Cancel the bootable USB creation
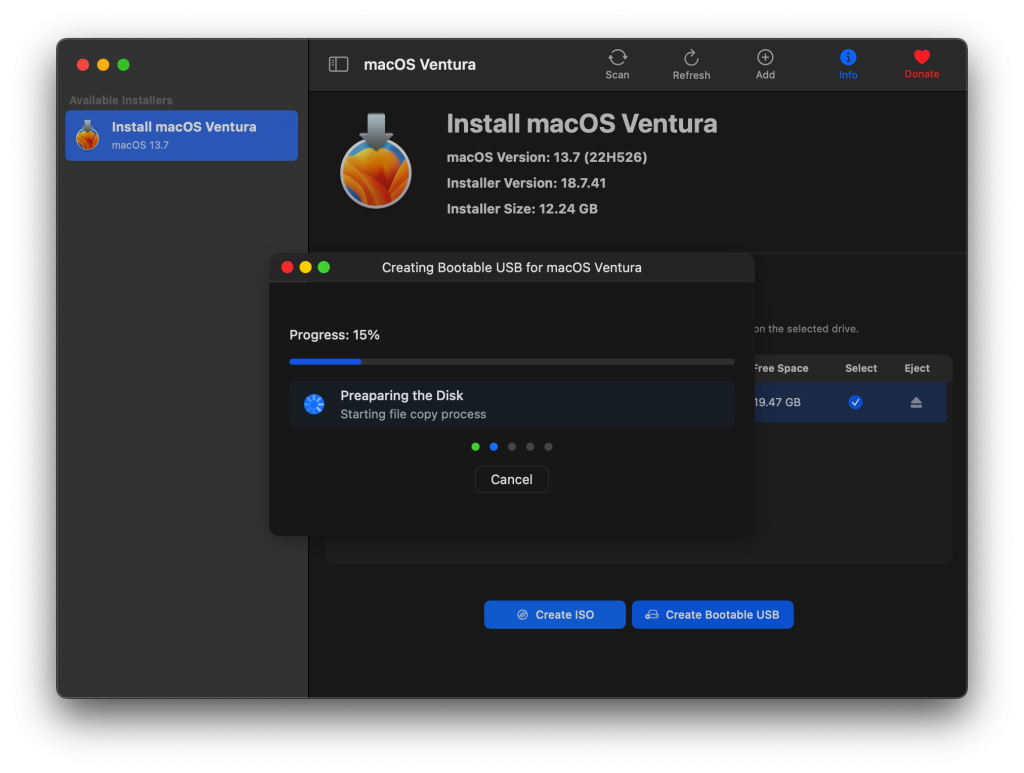The height and width of the screenshot is (773, 1024). coord(511,479)
